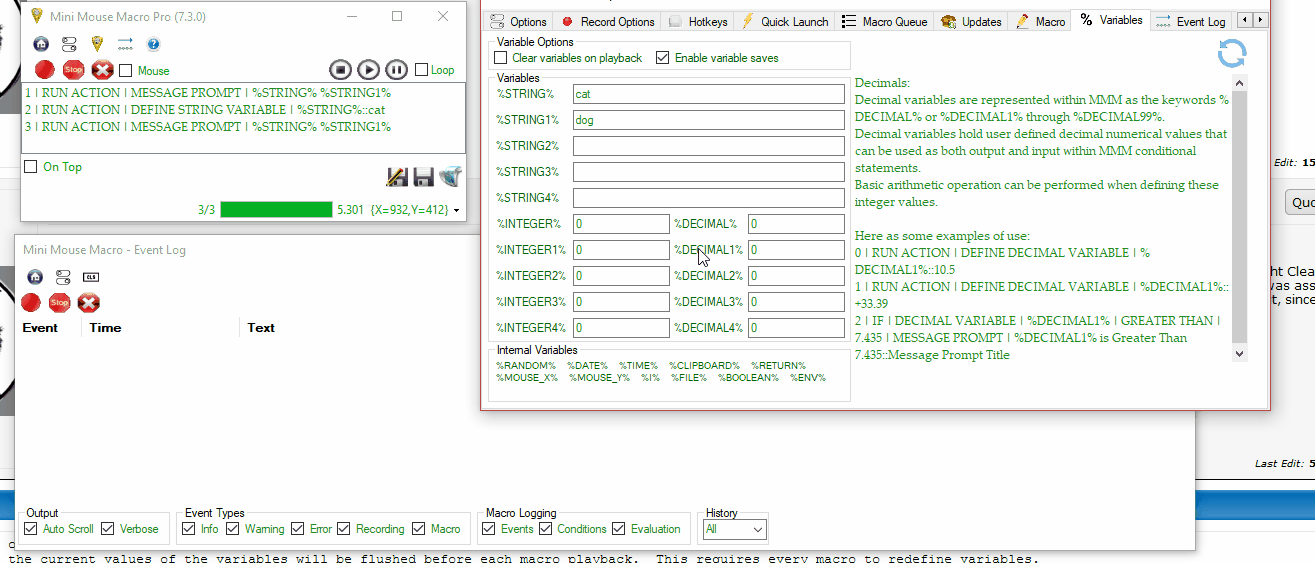Viewport: 1315px width, 563px height.
Task: Click the %STRING1% input field containing dog
Action: [x=708, y=120]
